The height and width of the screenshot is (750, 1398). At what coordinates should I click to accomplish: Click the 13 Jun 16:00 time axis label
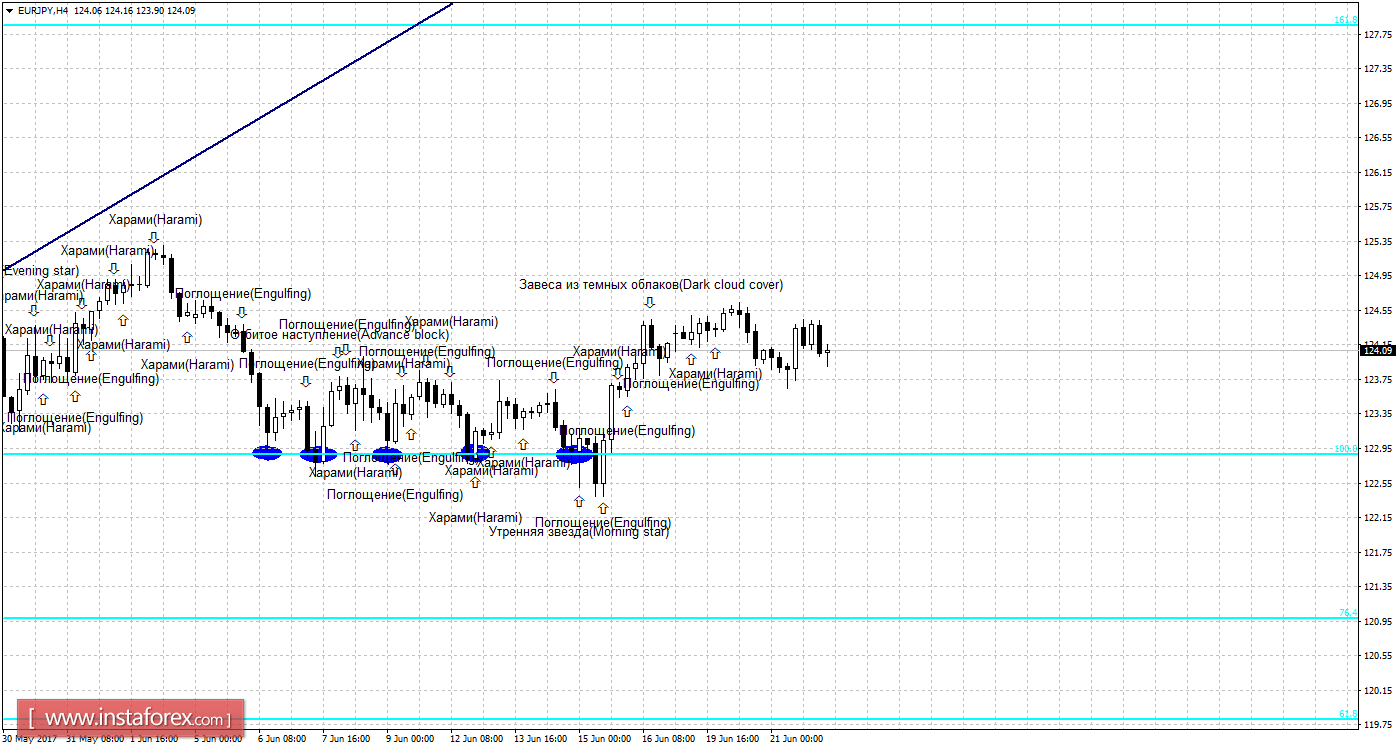click(x=540, y=739)
